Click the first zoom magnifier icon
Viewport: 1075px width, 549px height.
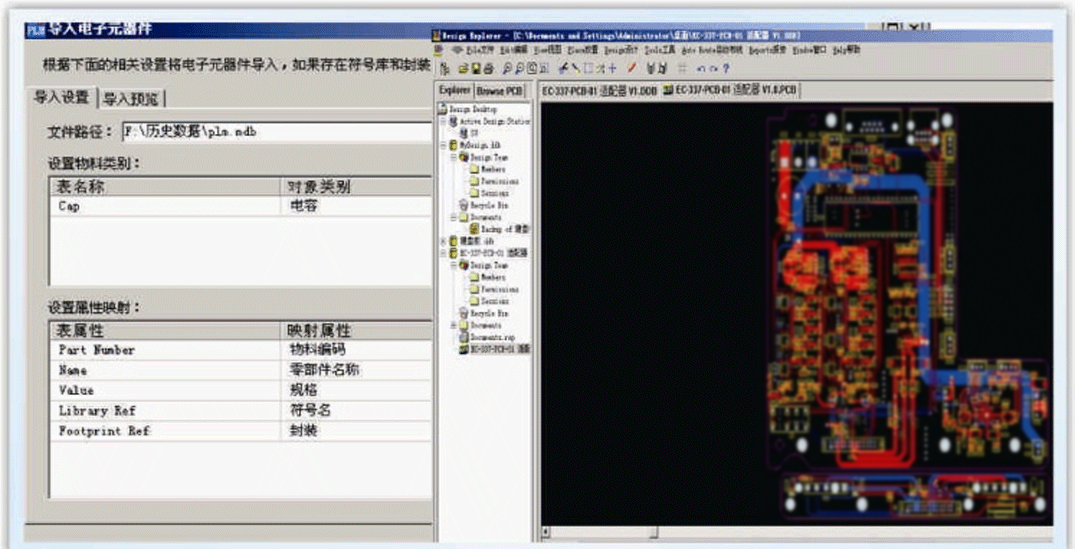(508, 68)
